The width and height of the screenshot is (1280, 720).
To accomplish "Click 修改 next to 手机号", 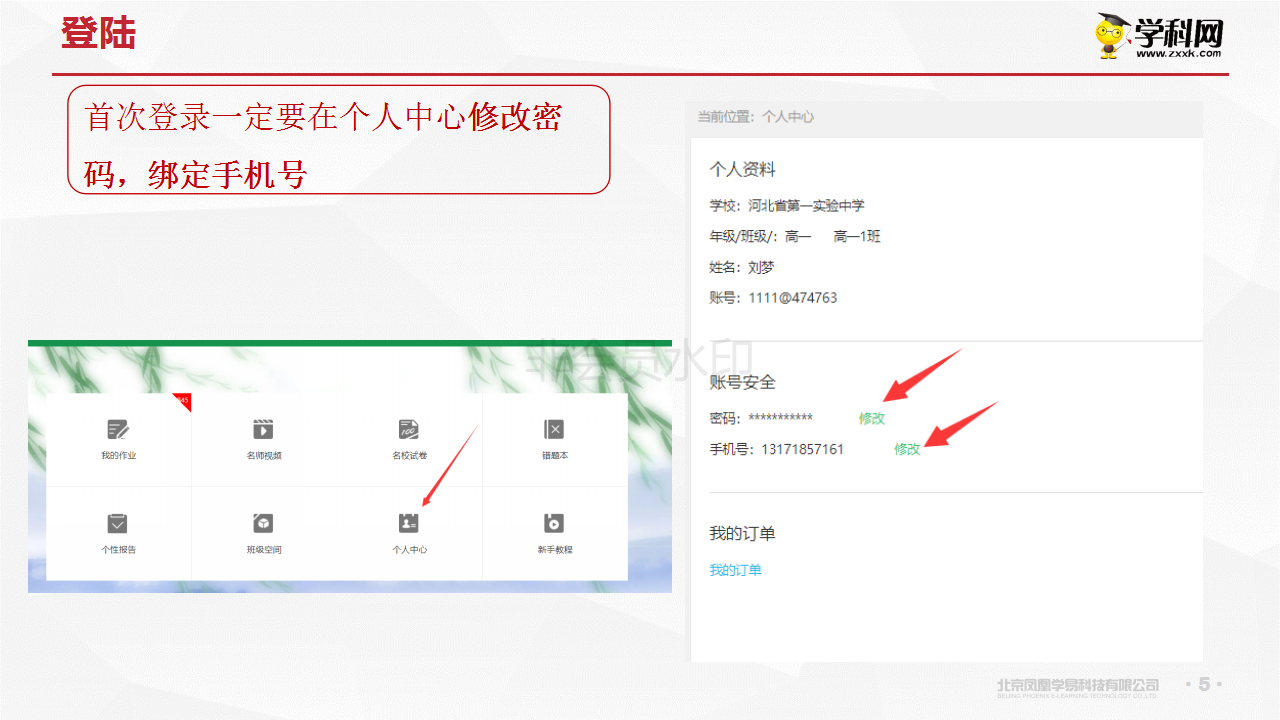I will coord(905,450).
